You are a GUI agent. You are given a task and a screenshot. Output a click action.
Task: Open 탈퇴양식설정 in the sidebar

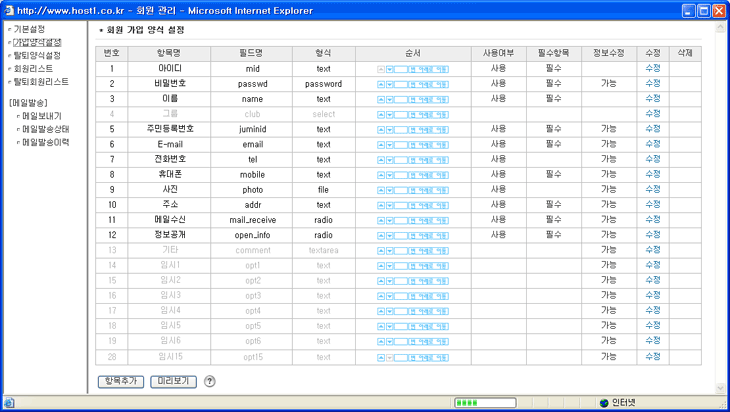point(37,56)
